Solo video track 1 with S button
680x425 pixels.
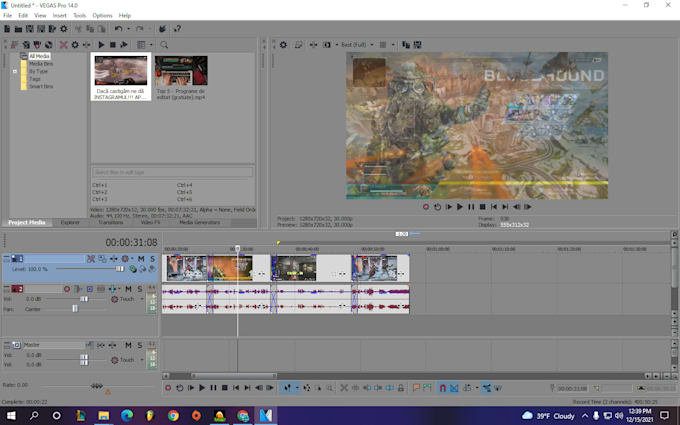[x=152, y=259]
